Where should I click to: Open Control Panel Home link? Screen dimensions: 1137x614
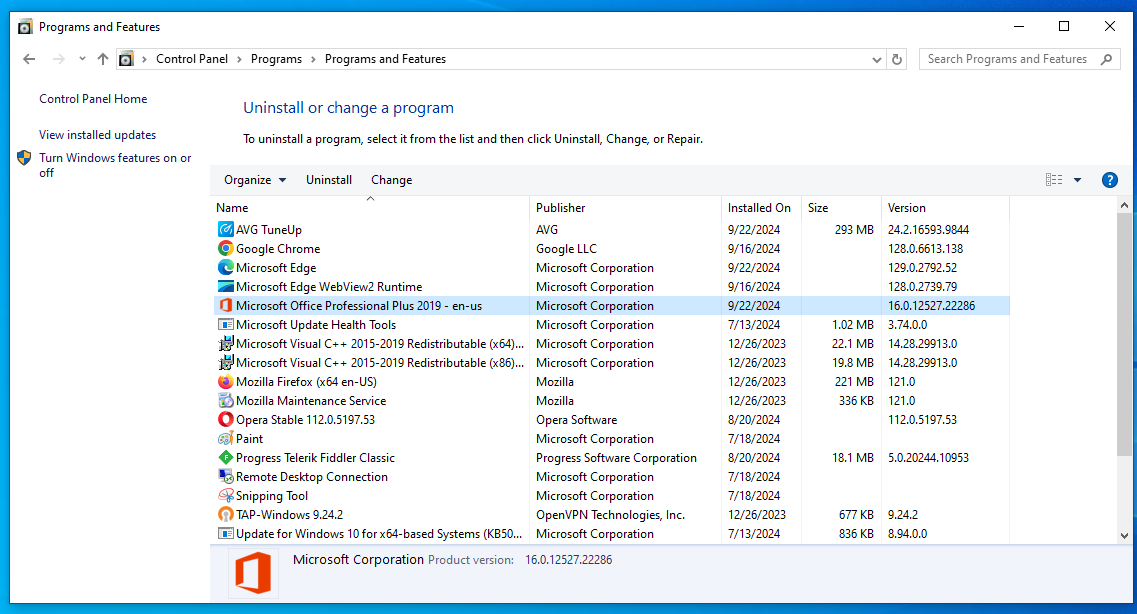point(93,99)
